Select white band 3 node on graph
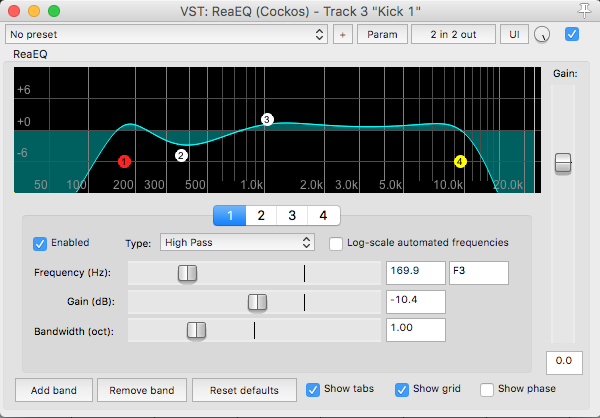Viewport: 600px width, 418px height. [267, 120]
